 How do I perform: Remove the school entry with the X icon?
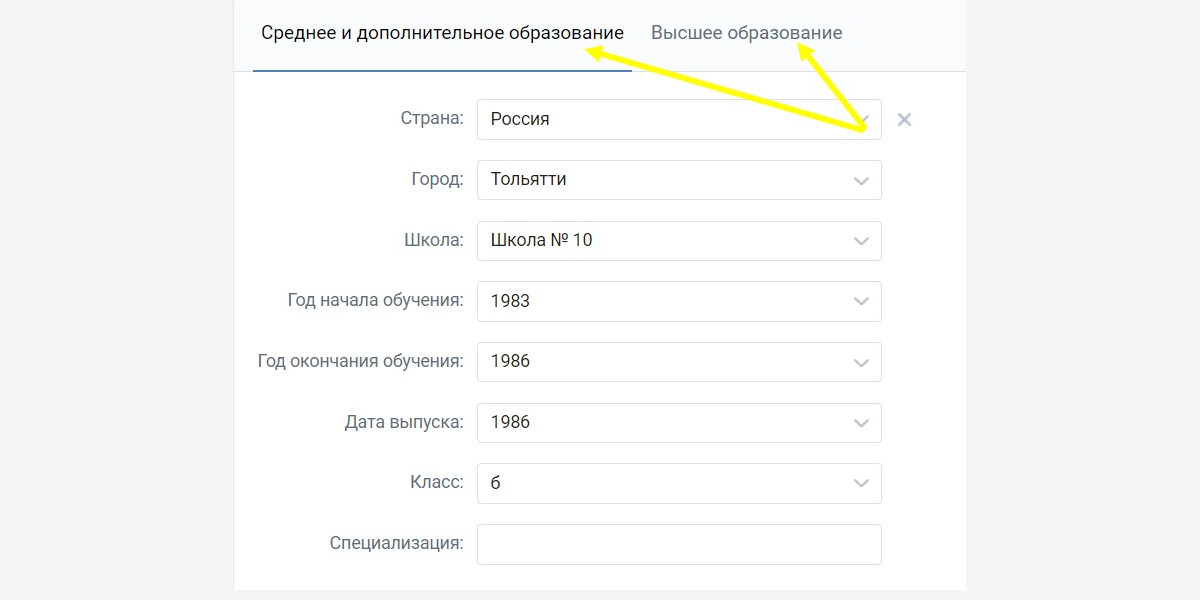[x=904, y=120]
